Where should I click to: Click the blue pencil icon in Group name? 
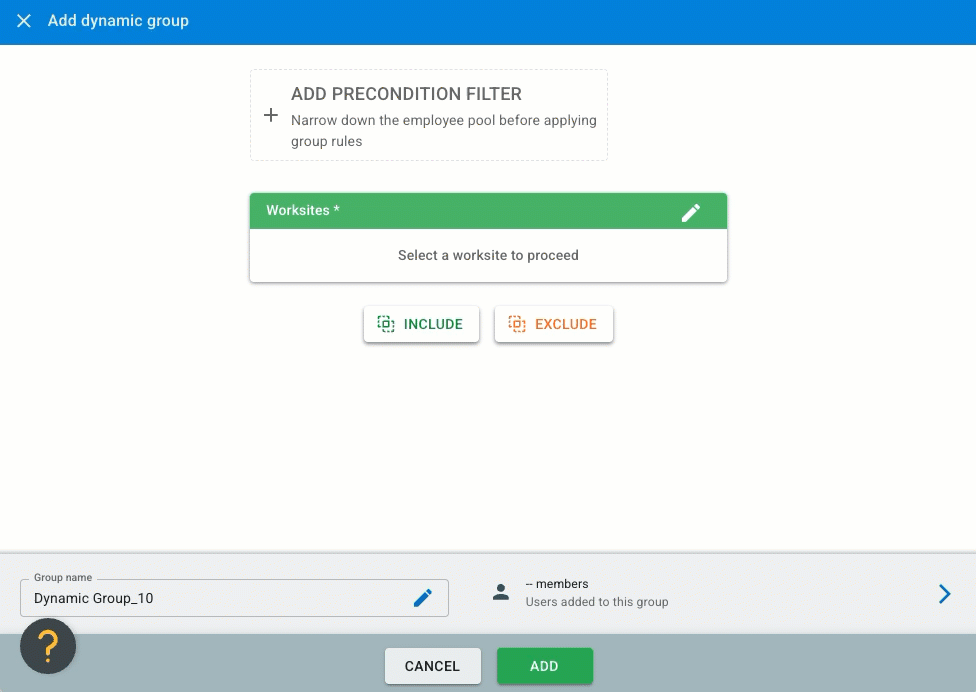coord(423,598)
